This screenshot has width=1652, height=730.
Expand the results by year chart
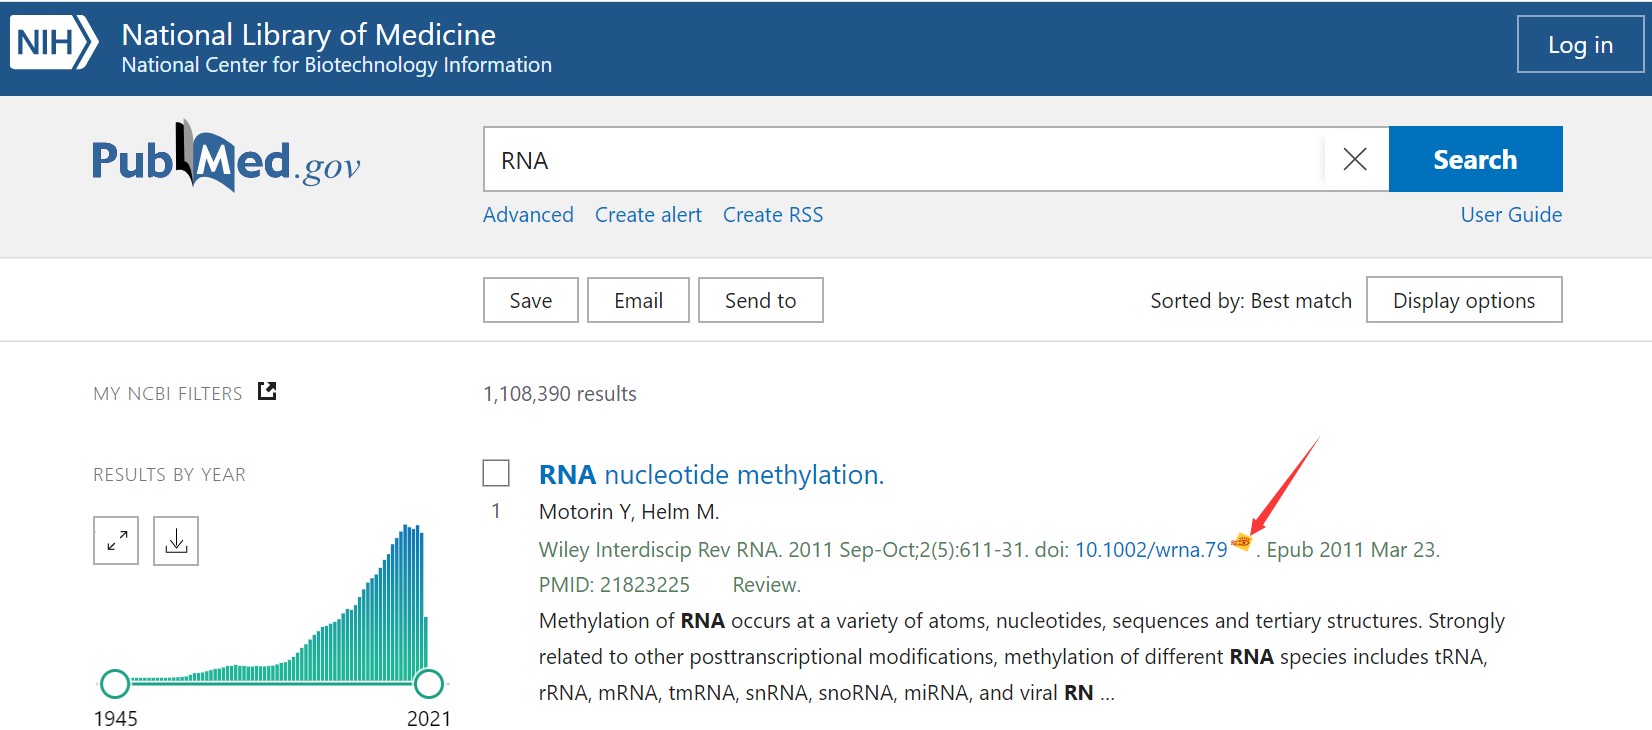[x=116, y=541]
